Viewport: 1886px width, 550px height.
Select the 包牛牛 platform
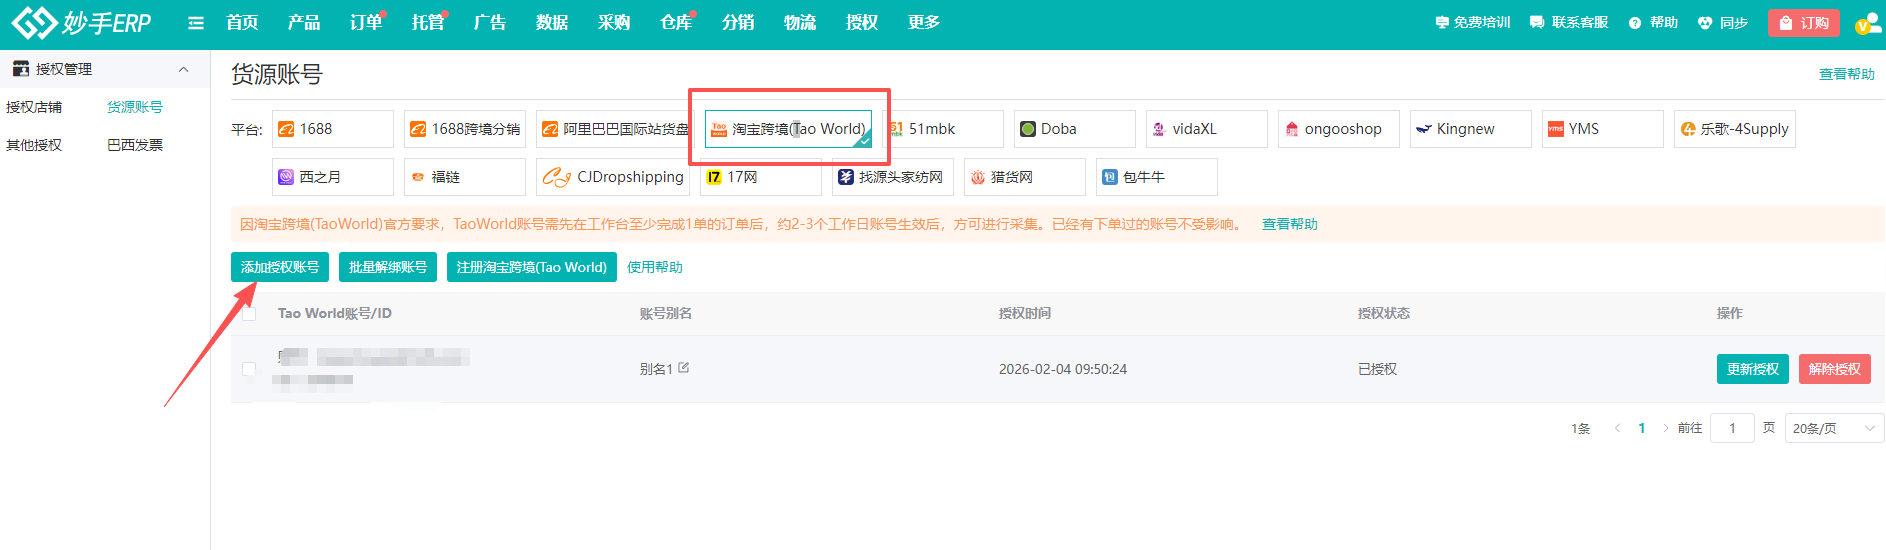pos(1157,177)
